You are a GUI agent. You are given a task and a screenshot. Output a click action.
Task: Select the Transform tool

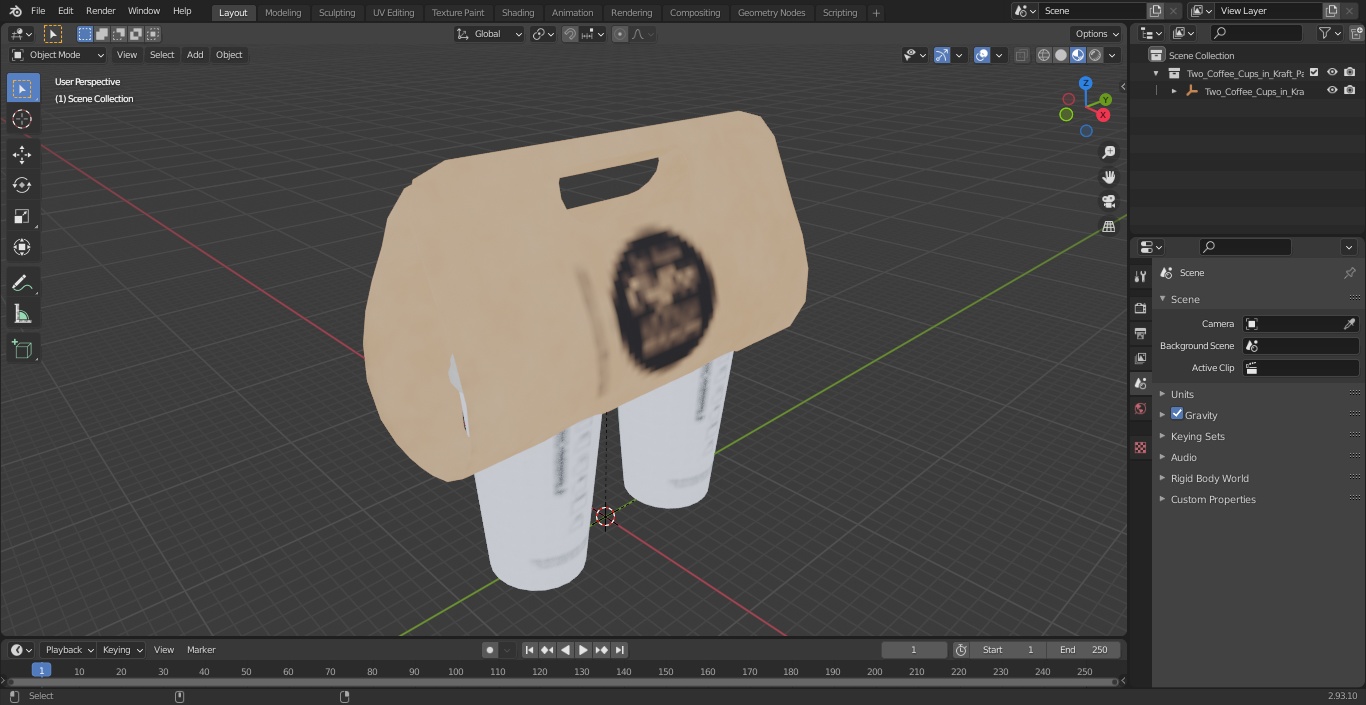pyautogui.click(x=22, y=247)
